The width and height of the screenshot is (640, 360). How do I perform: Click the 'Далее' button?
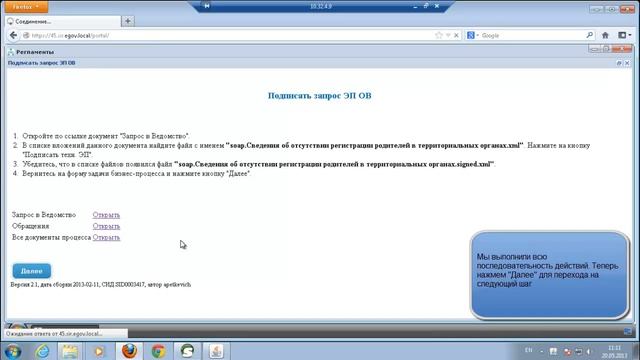click(32, 271)
